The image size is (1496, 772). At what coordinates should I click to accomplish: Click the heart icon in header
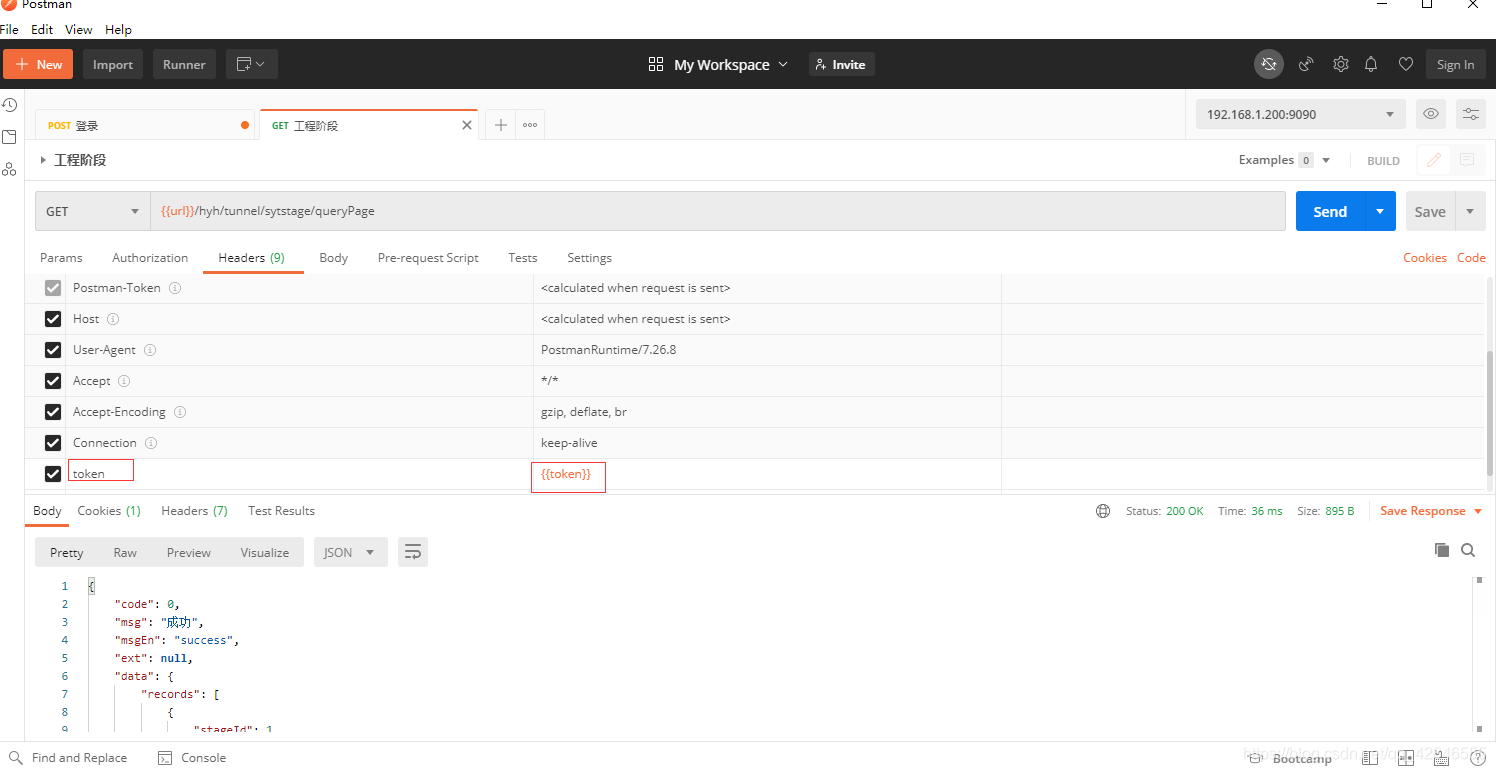click(1406, 64)
